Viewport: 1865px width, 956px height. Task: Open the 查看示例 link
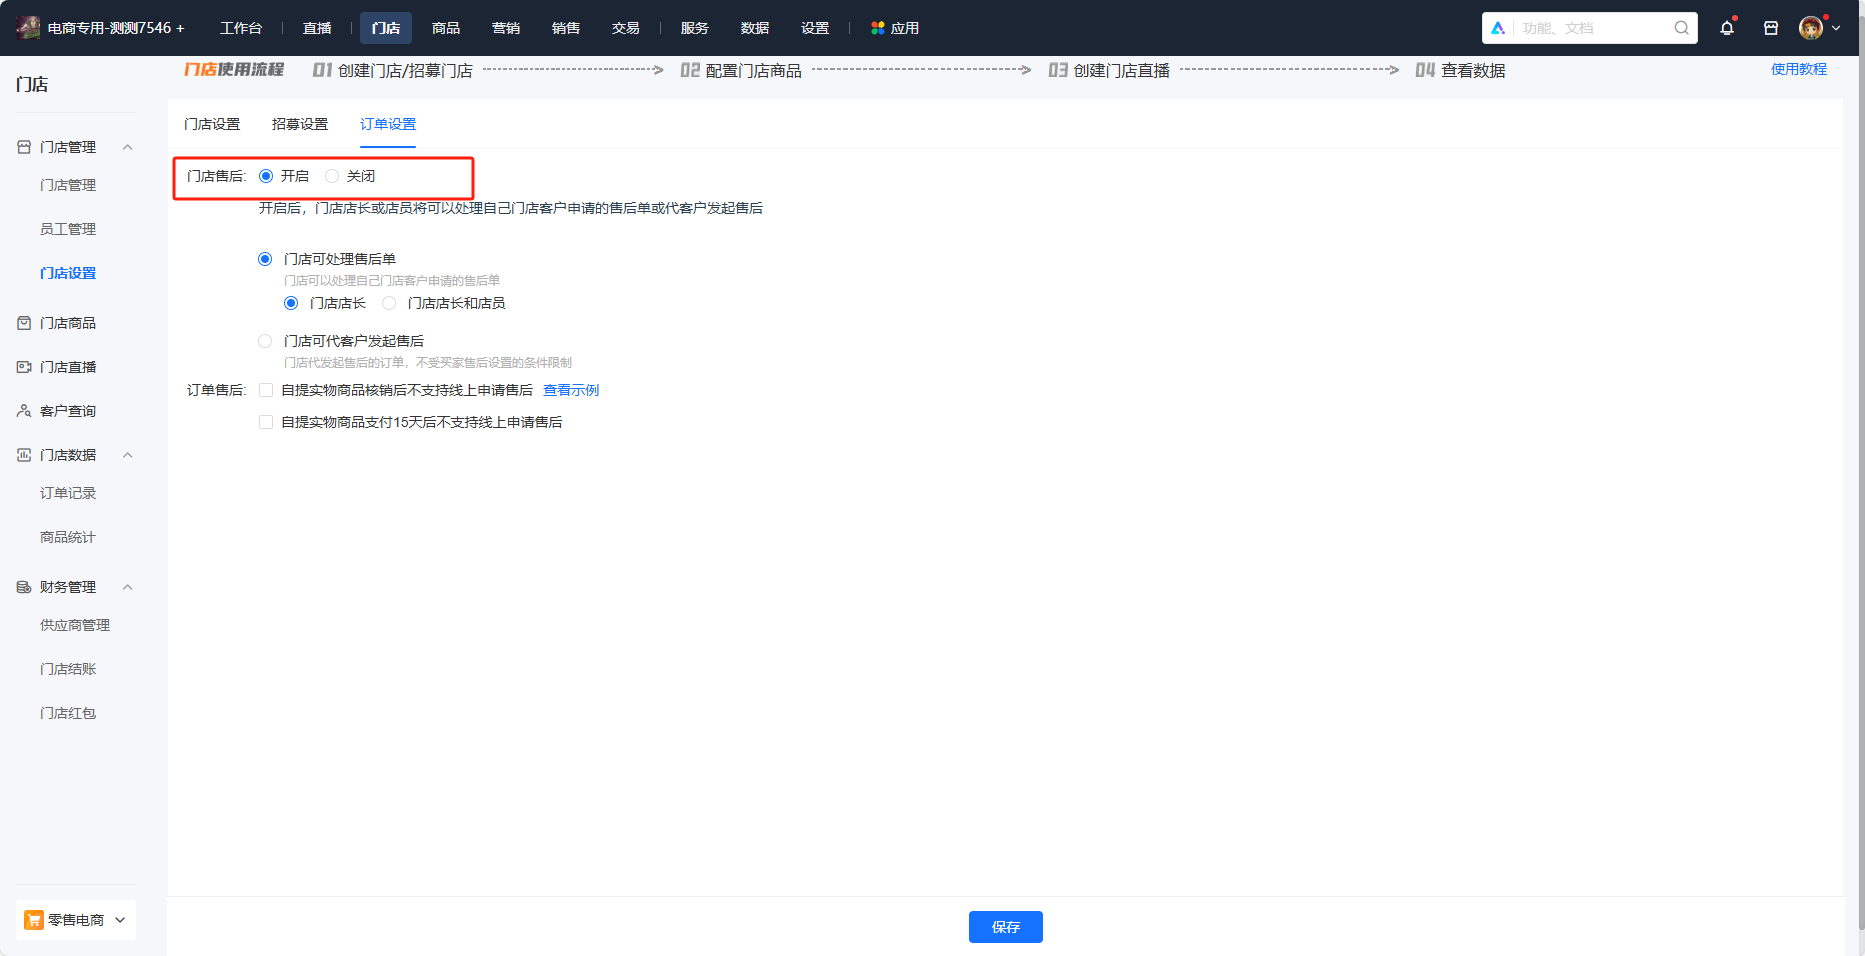click(571, 390)
